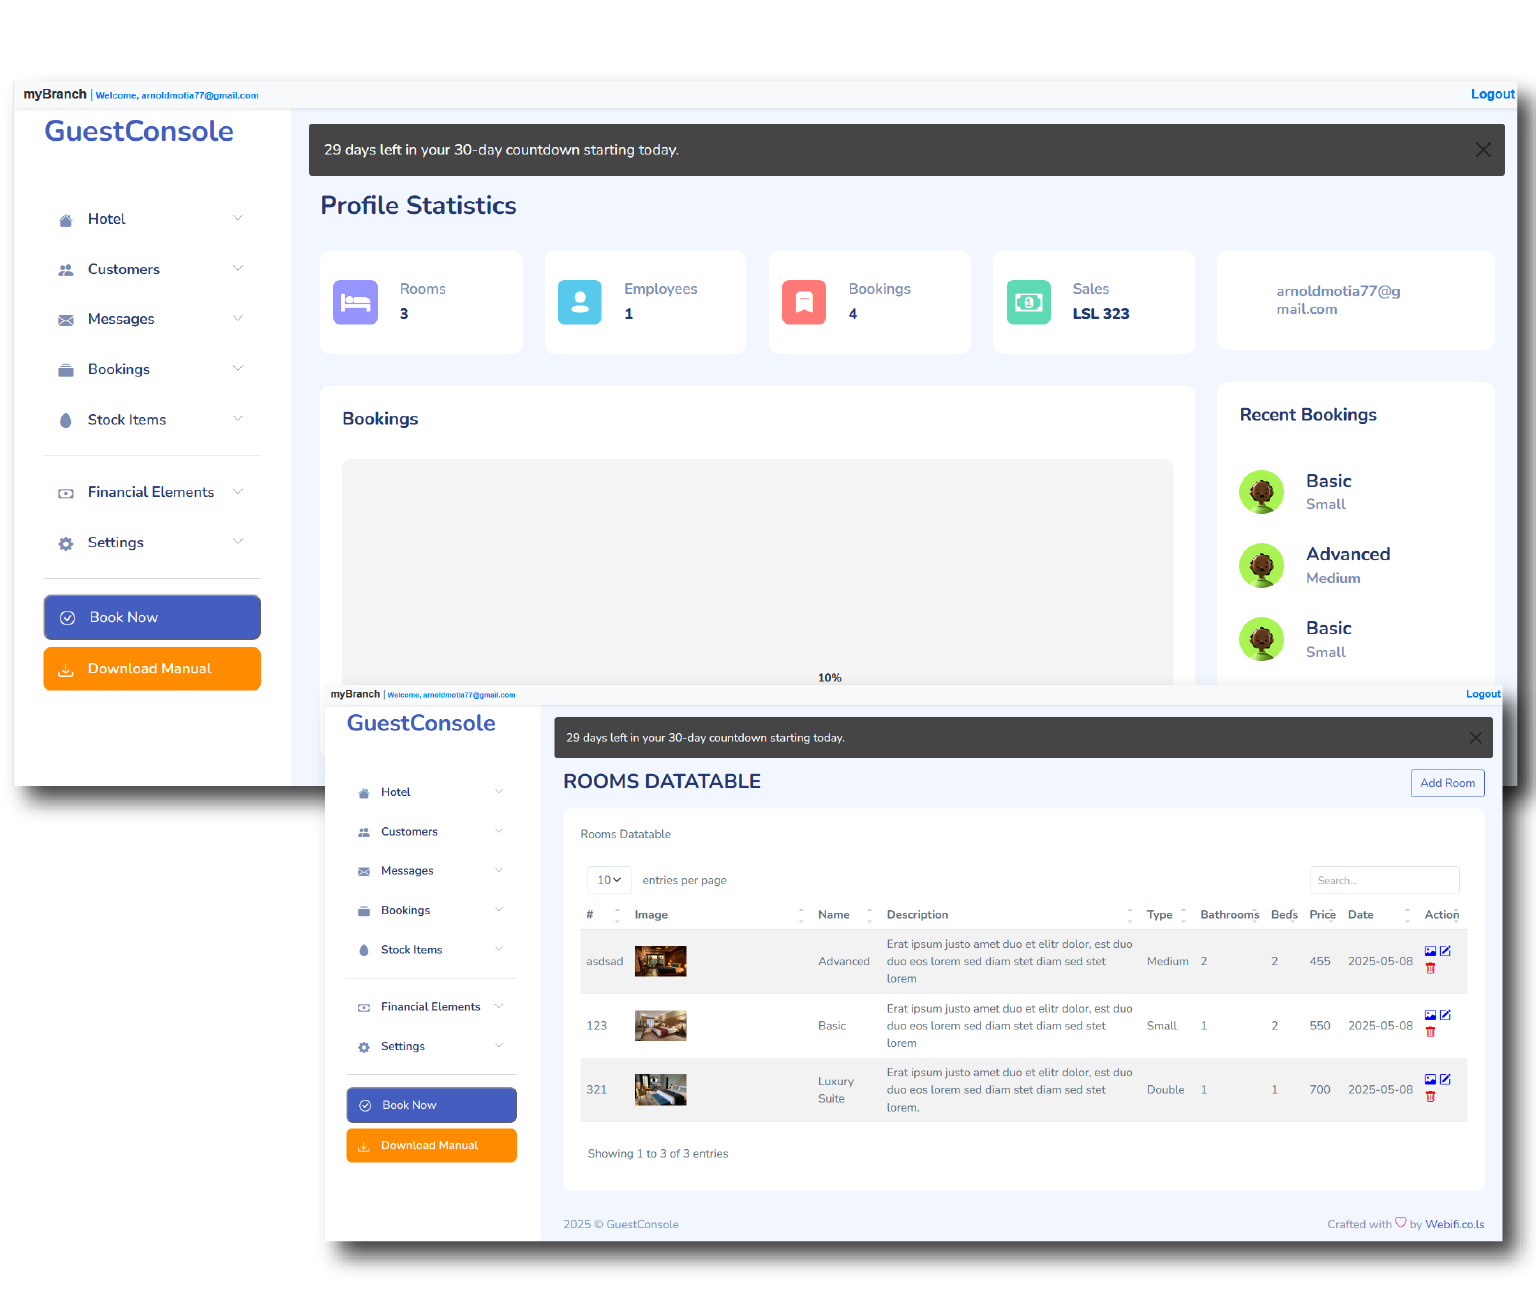Delete the Luxury Suite room via trash icon
1536x1294 pixels.
1430,1097
